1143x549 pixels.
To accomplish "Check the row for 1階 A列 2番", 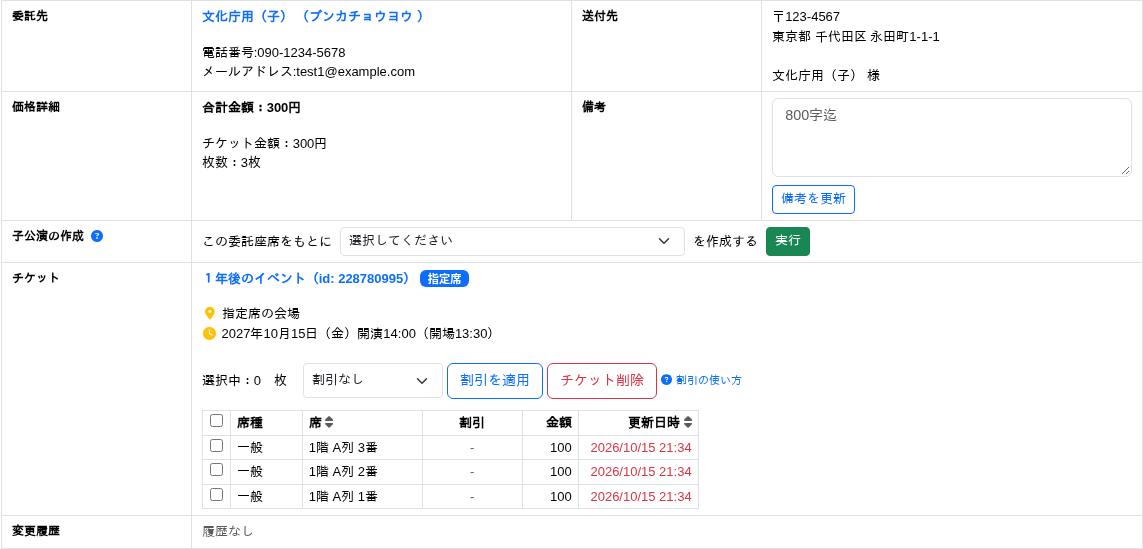I will click(x=216, y=470).
